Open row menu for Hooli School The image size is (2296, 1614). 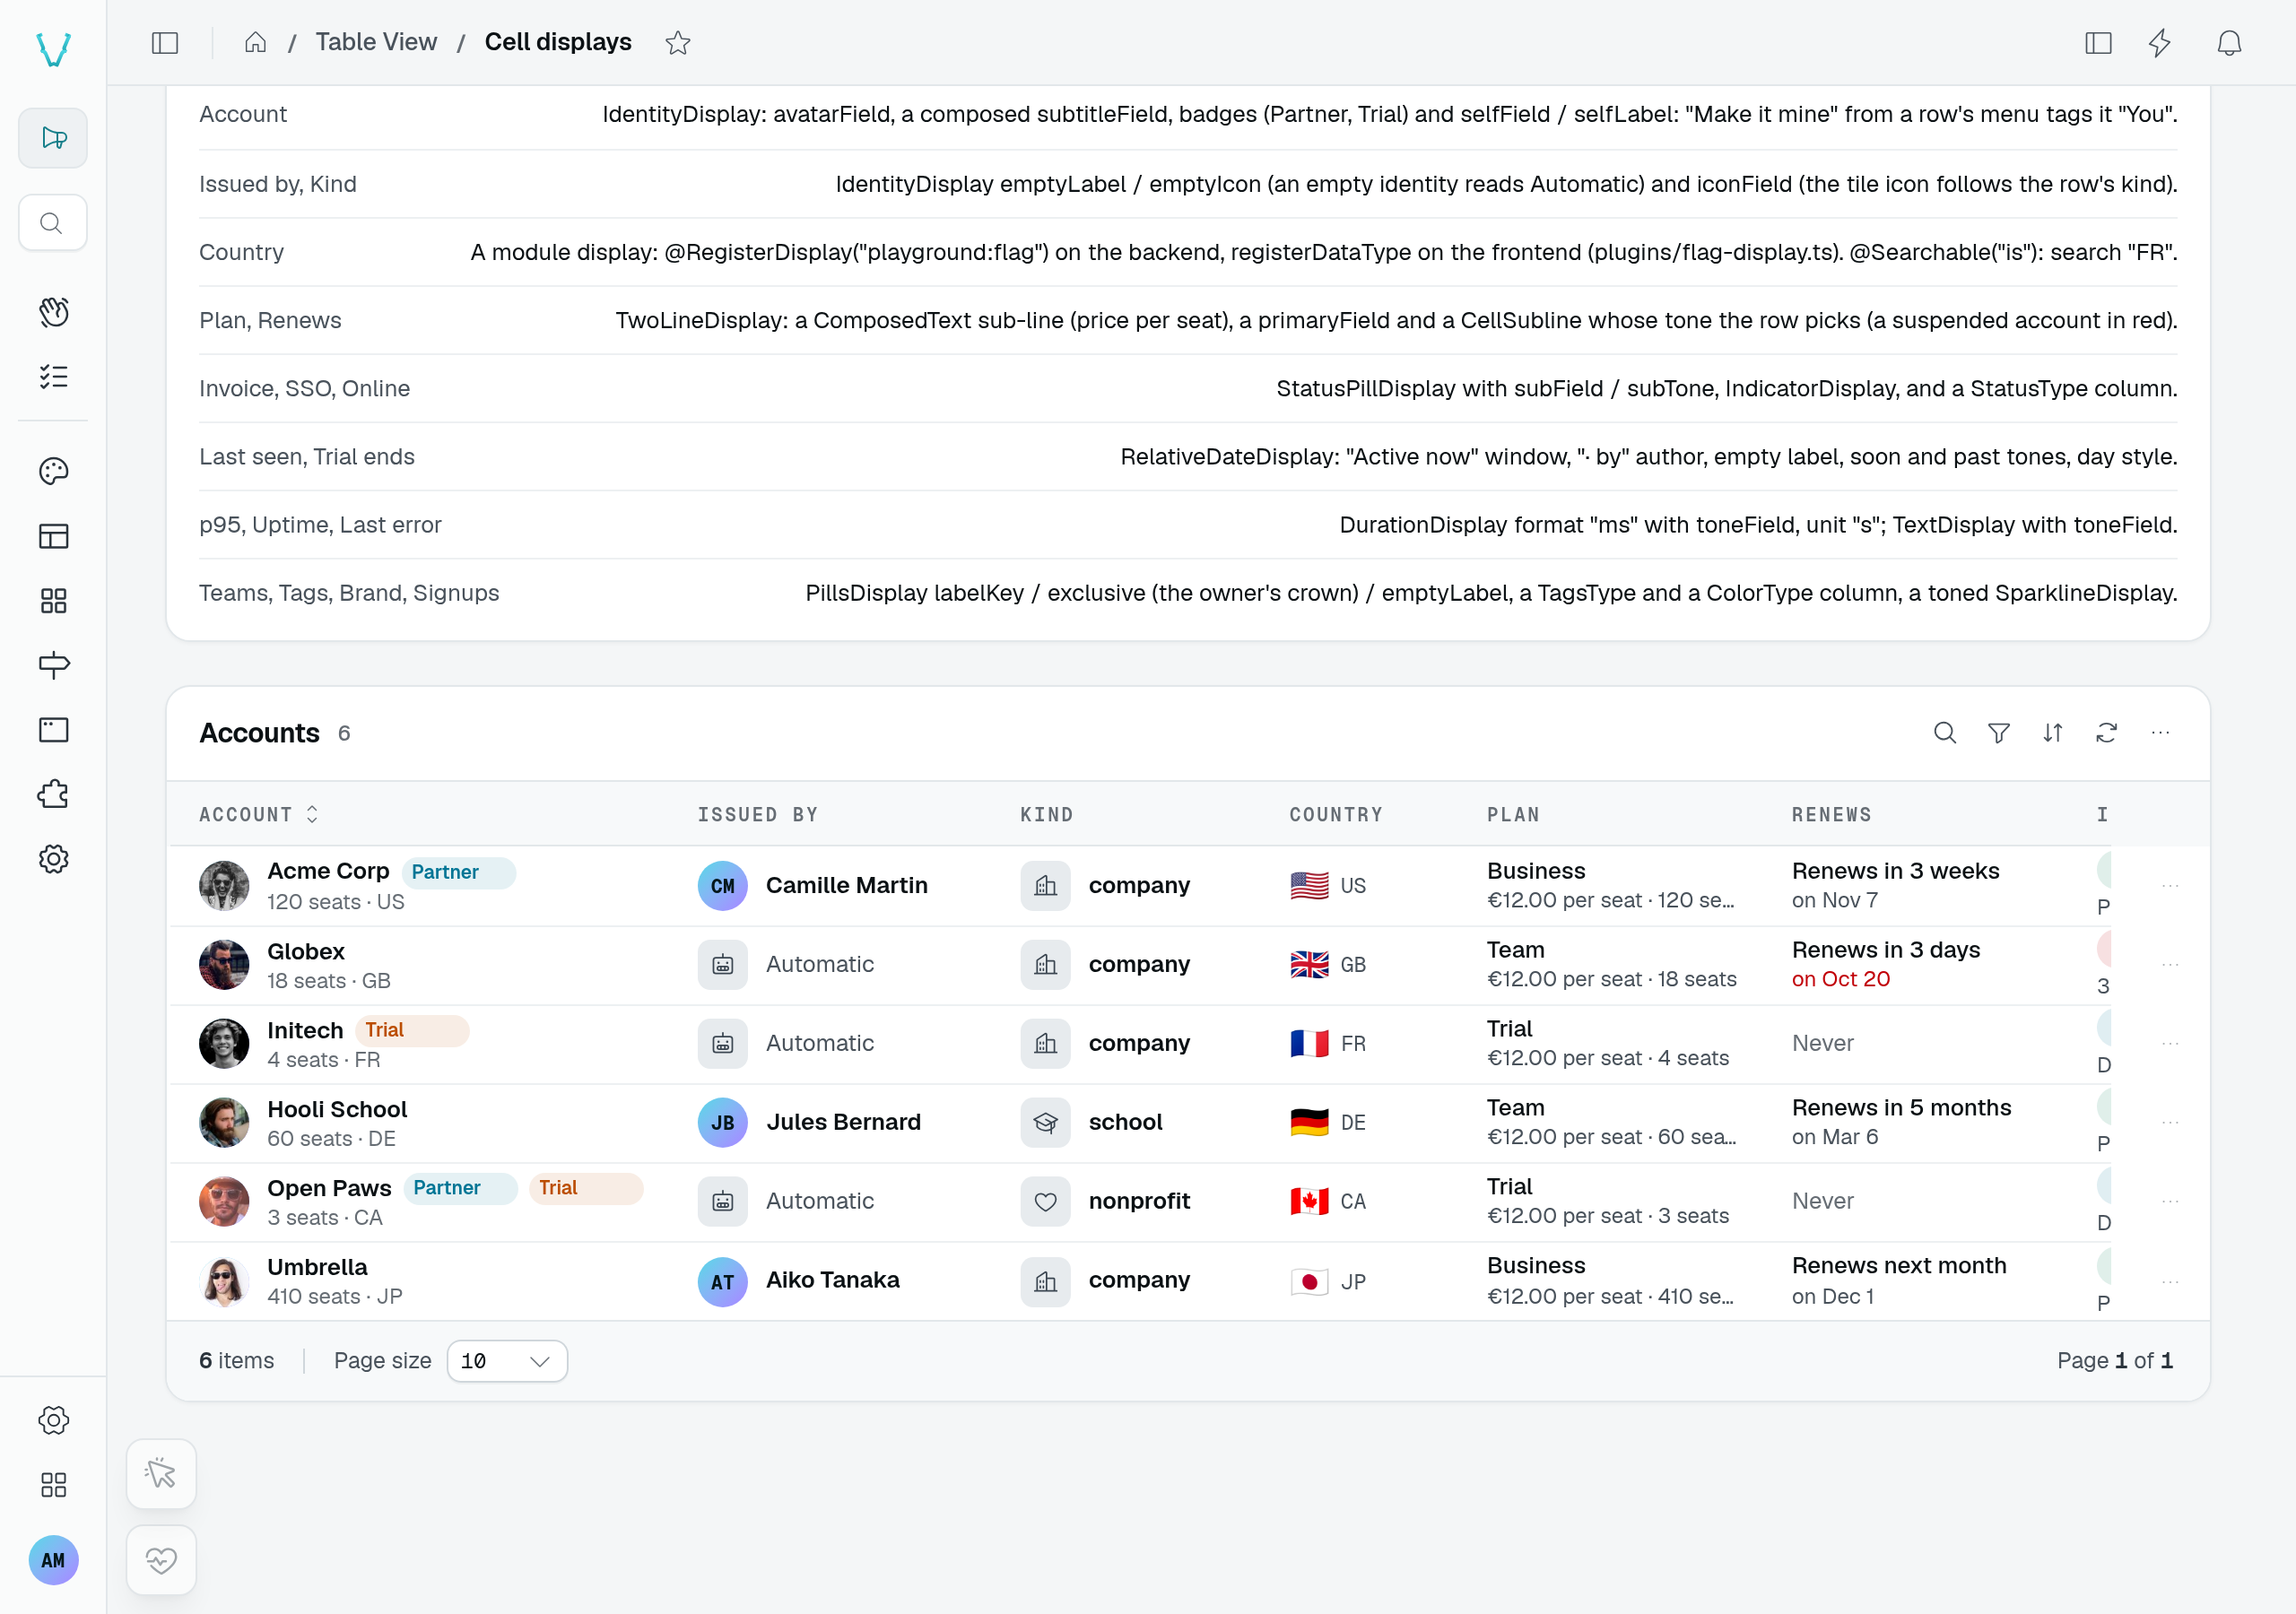(x=2169, y=1123)
